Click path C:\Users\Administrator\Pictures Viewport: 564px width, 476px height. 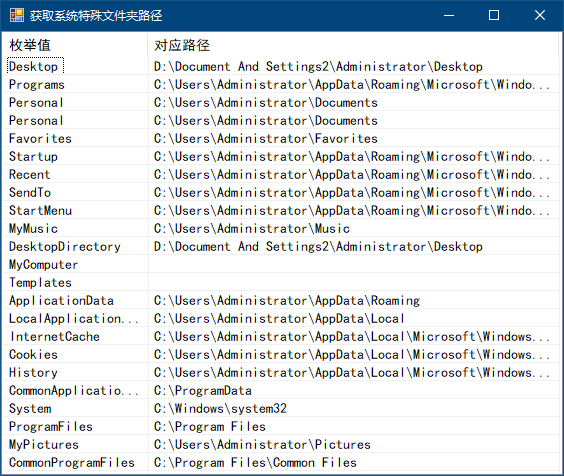(262, 444)
